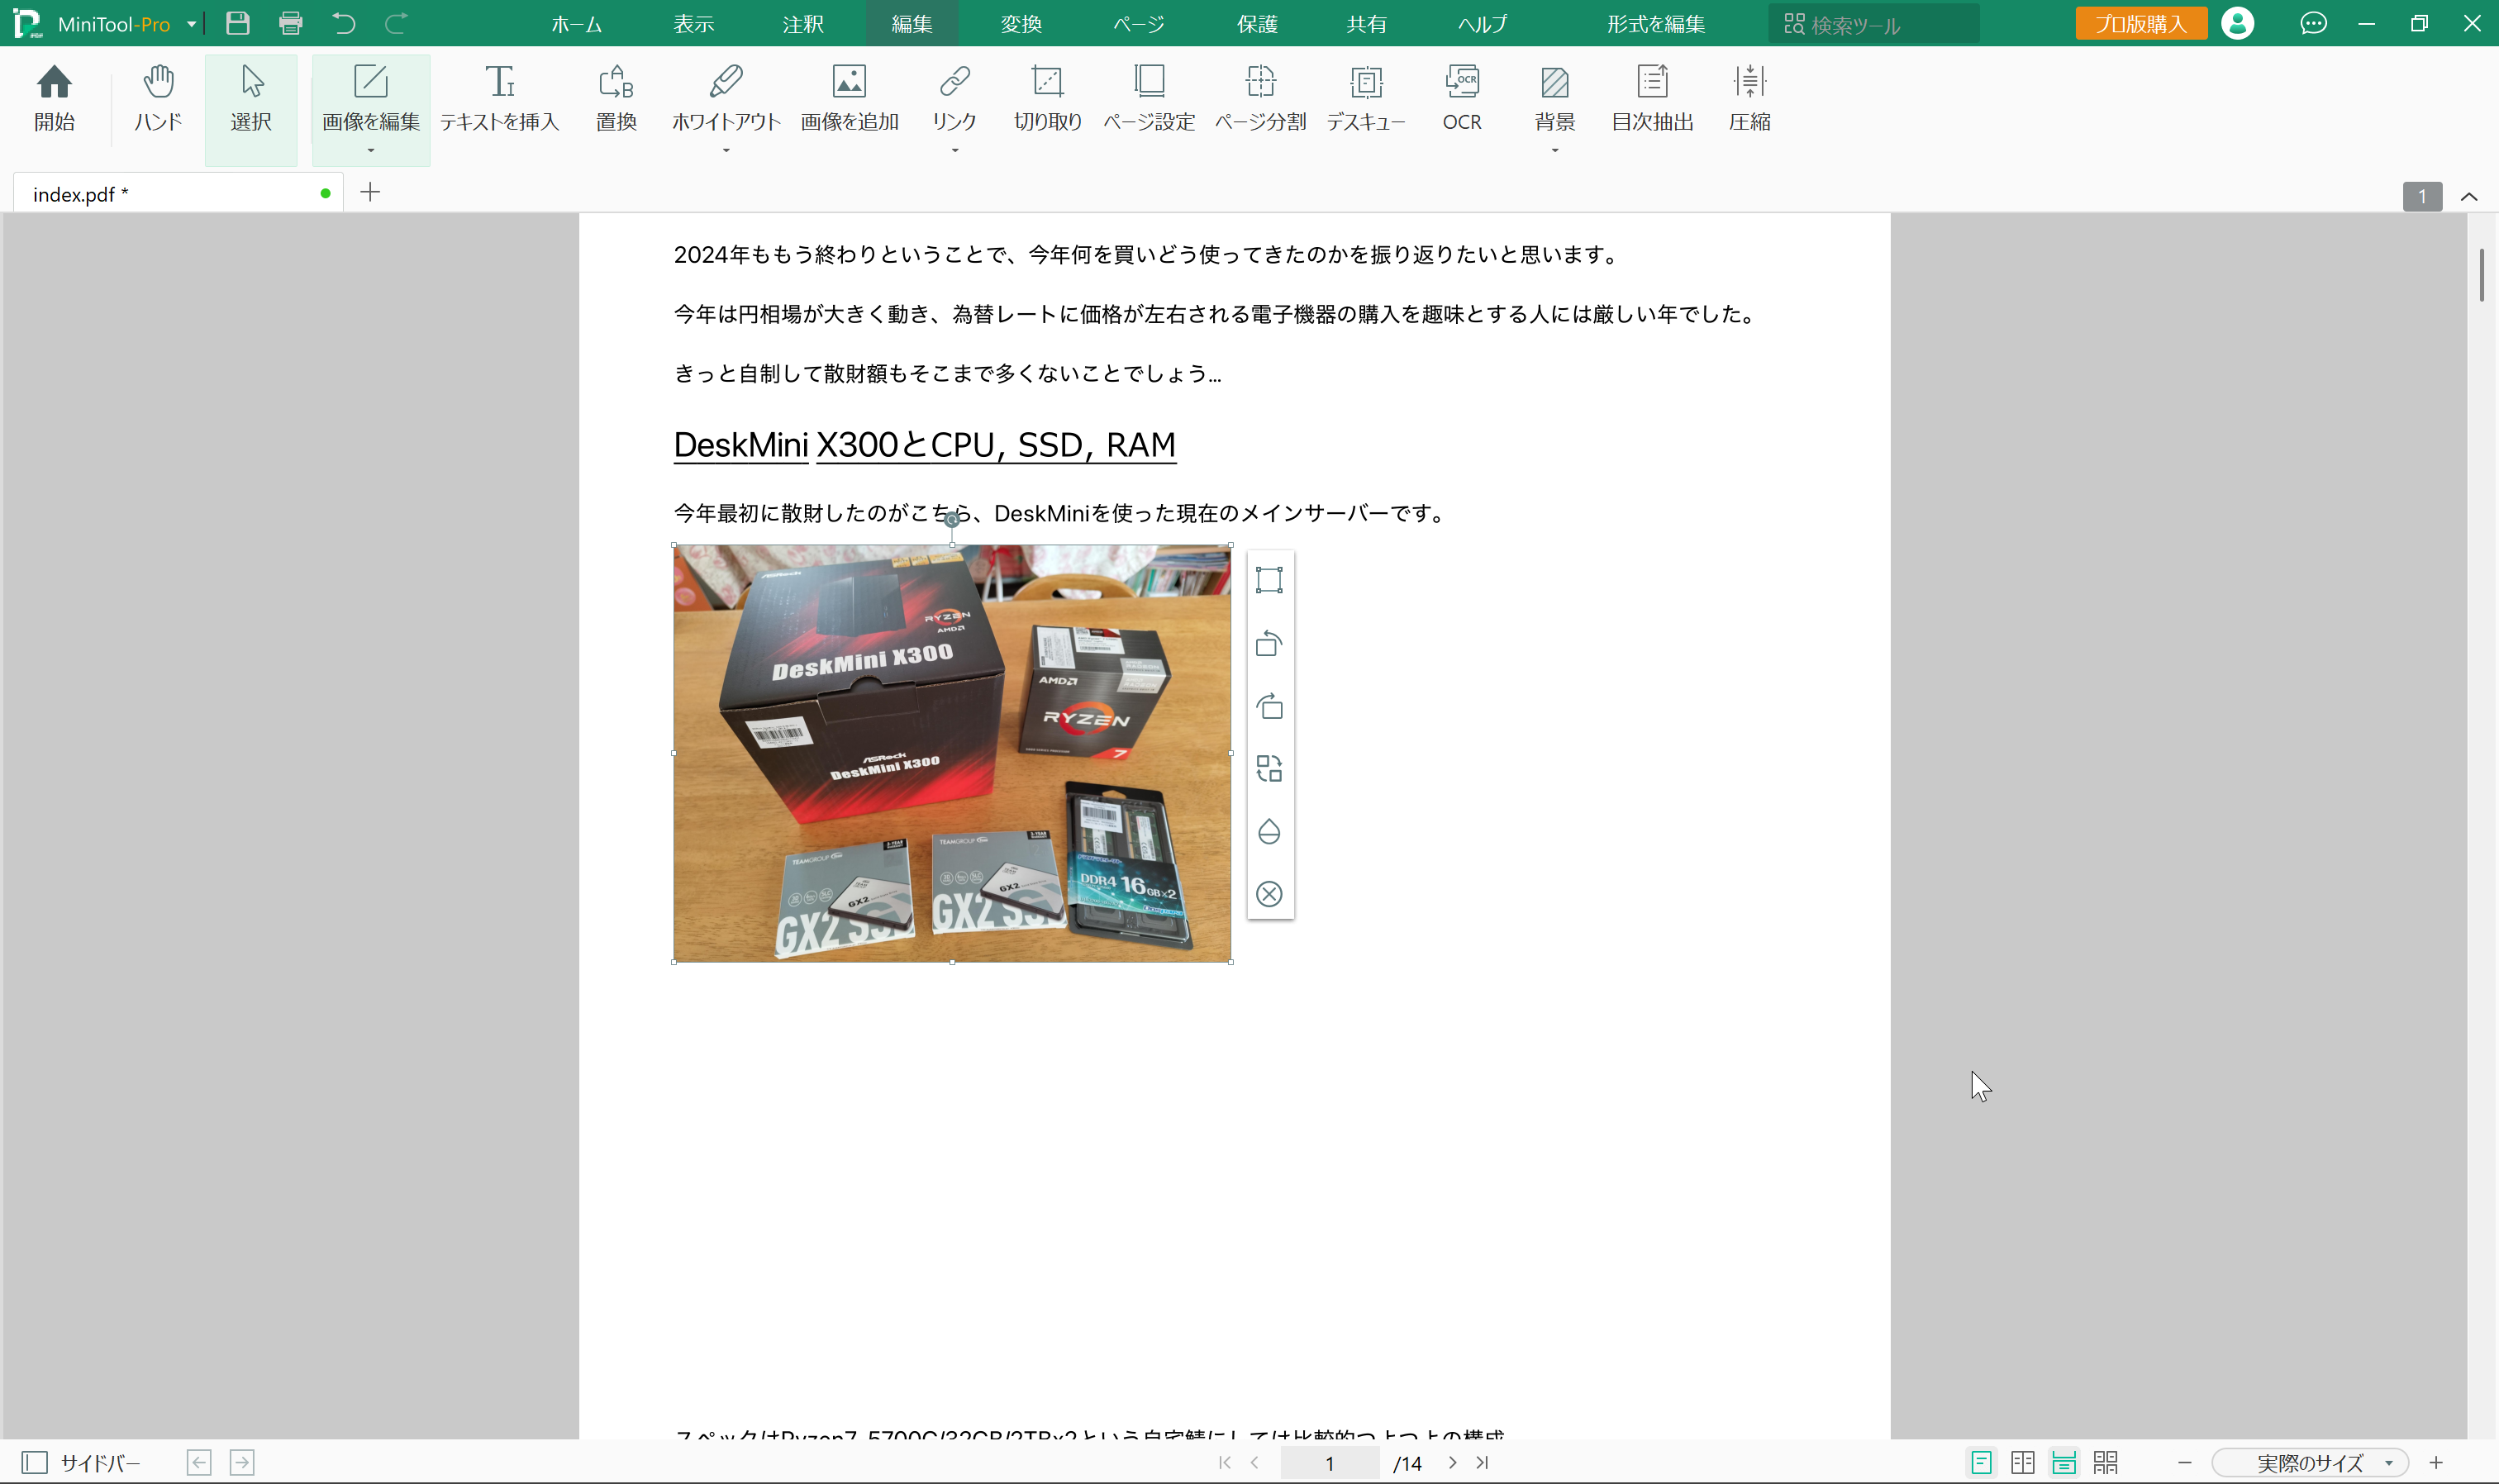Open the ページ tab
Image resolution: width=2499 pixels, height=1484 pixels.
point(1138,24)
